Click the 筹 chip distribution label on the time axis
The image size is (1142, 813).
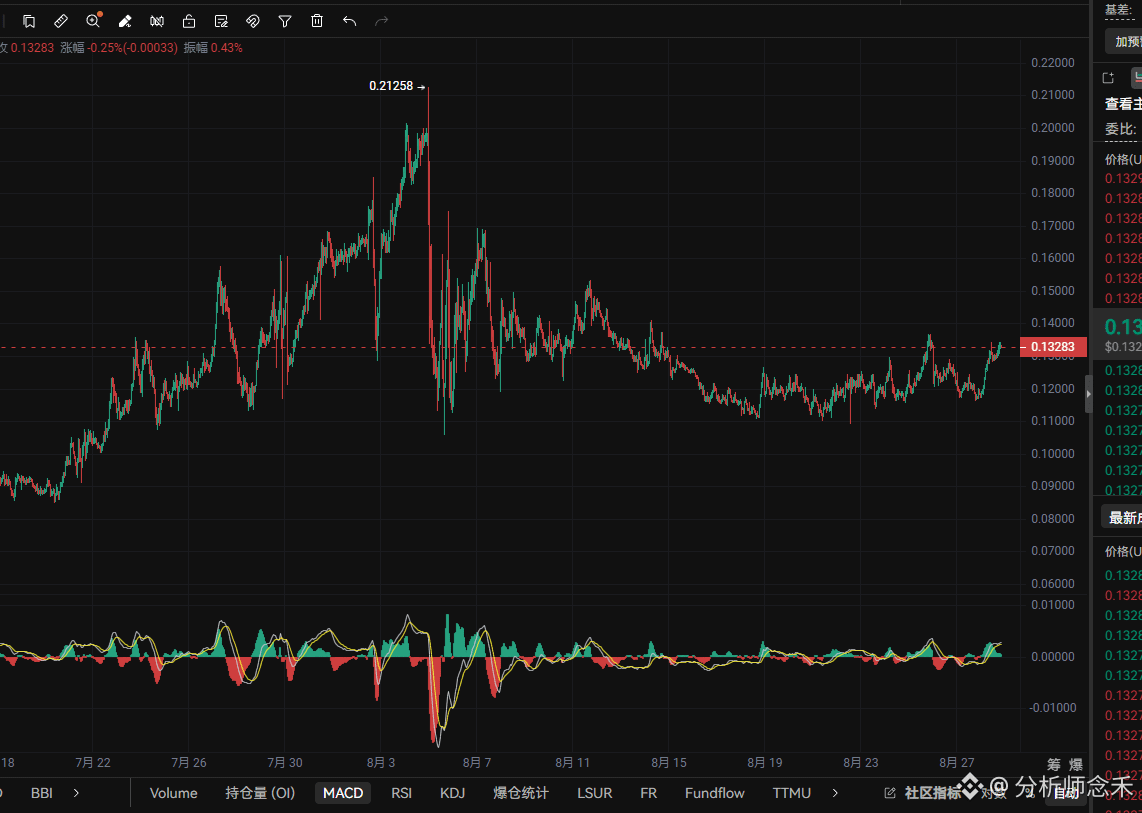click(x=1054, y=765)
